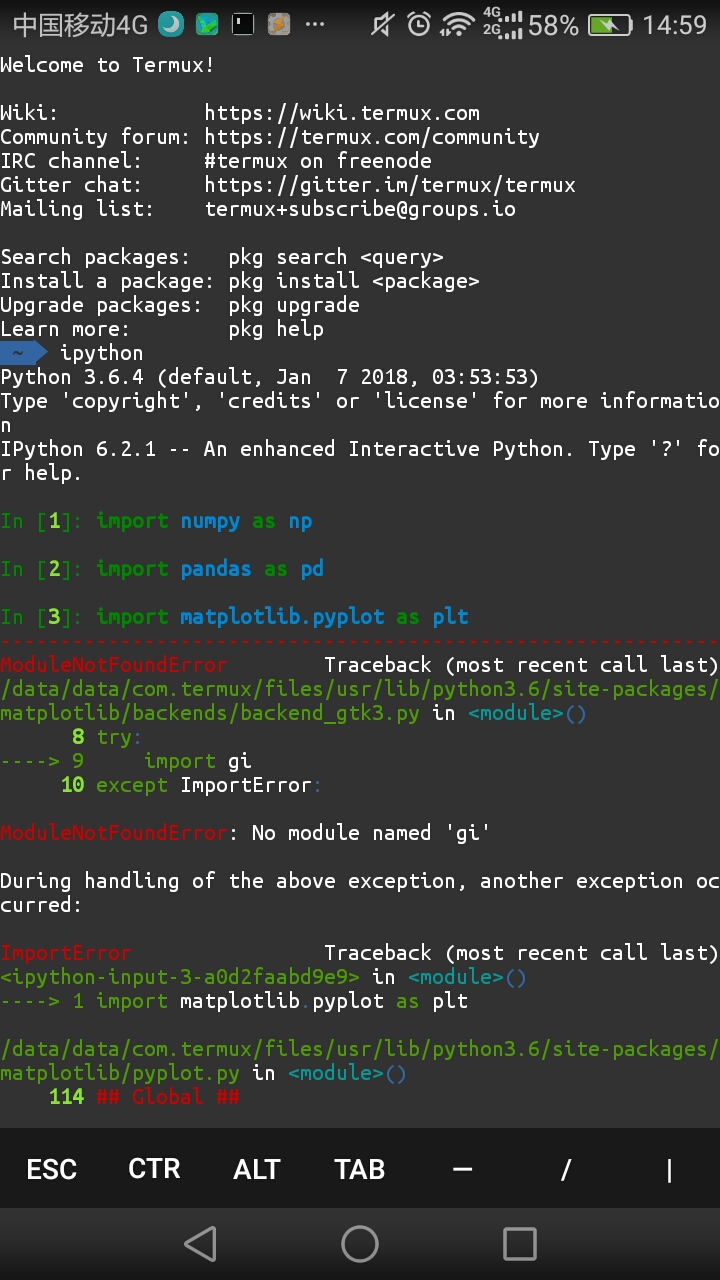The image size is (720, 1280).
Task: Tap the three-dots more notifications icon
Action: coord(315,25)
